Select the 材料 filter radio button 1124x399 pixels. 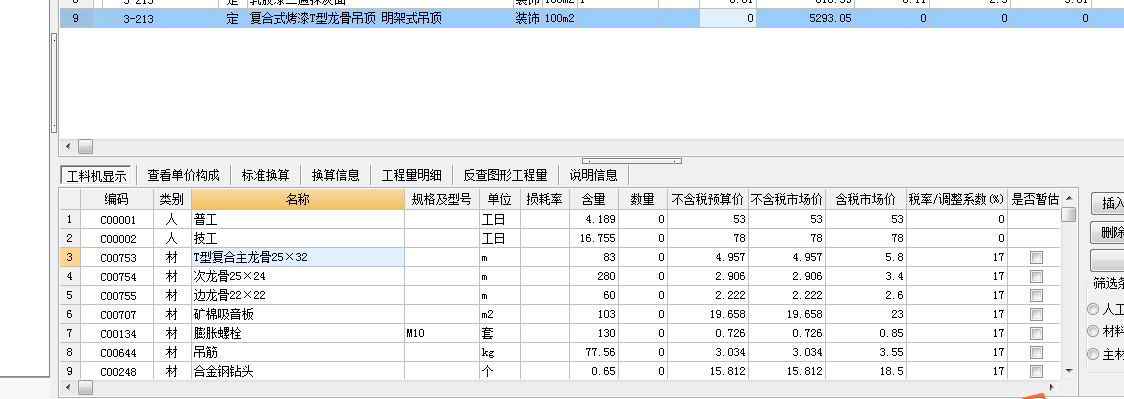pos(1093,331)
